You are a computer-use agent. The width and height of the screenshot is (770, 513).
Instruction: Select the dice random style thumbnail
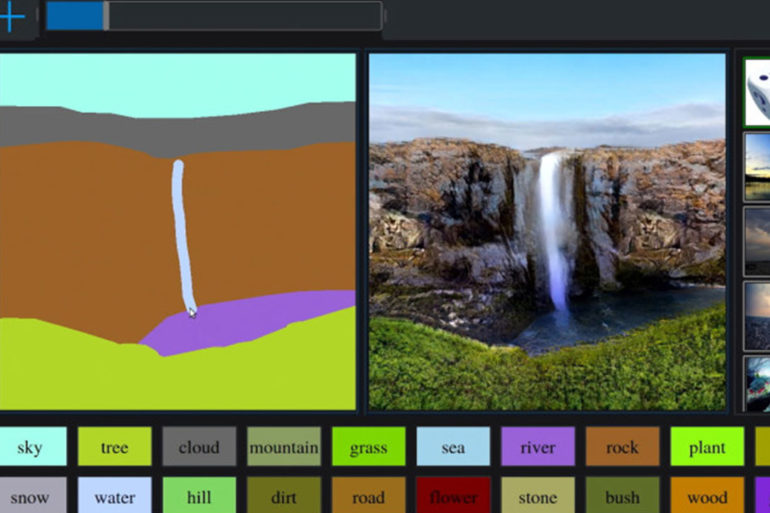click(757, 92)
